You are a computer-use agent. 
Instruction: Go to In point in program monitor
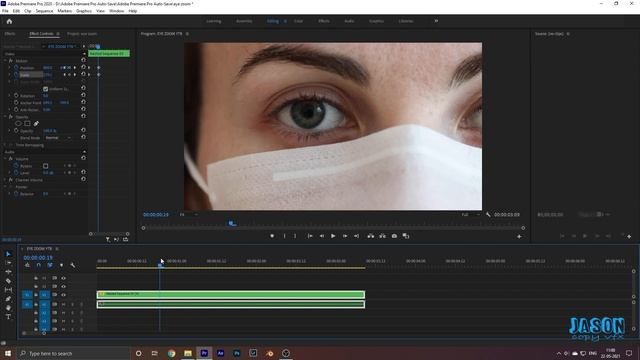click(x=310, y=236)
